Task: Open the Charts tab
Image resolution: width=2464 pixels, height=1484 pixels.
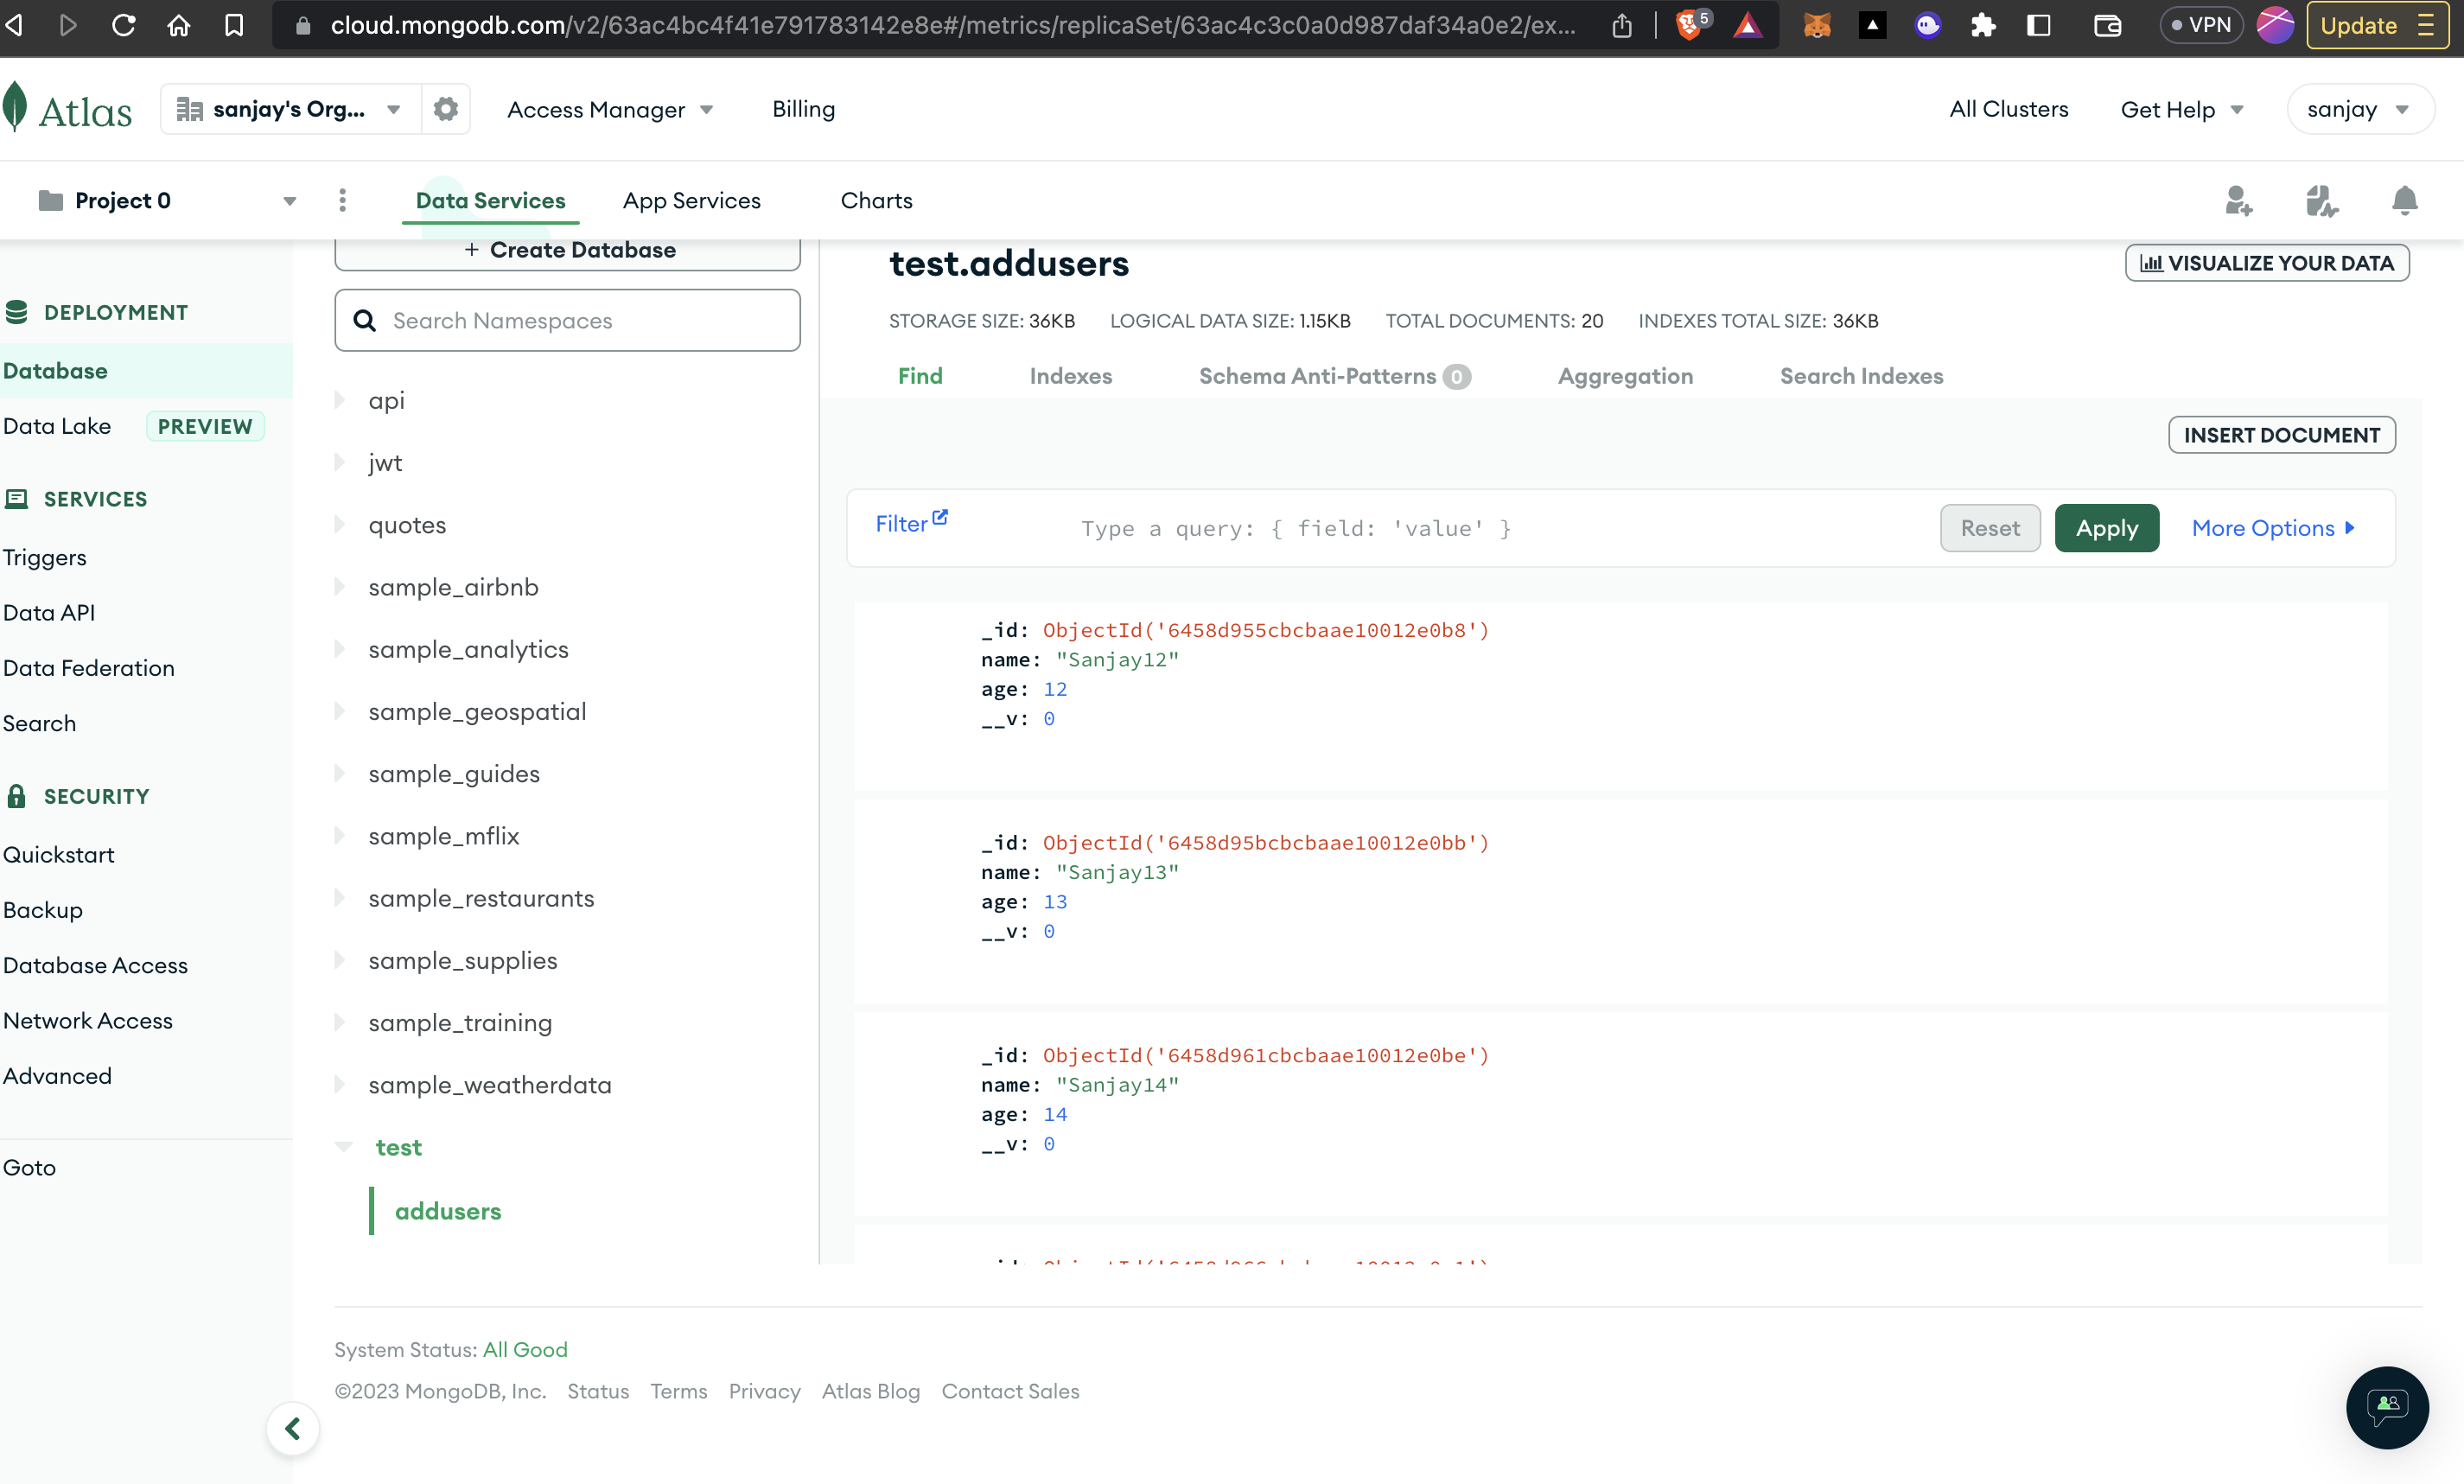Action: [876, 200]
